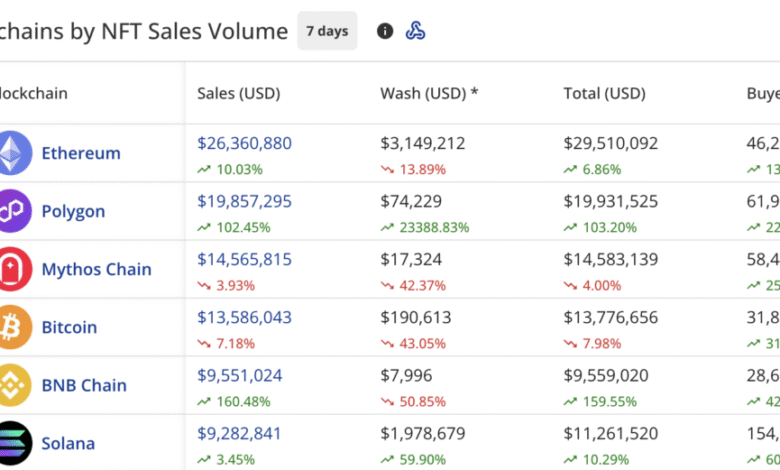Select Mythos Chain wash value $17,324
This screenshot has height=470, width=780.
point(411,260)
